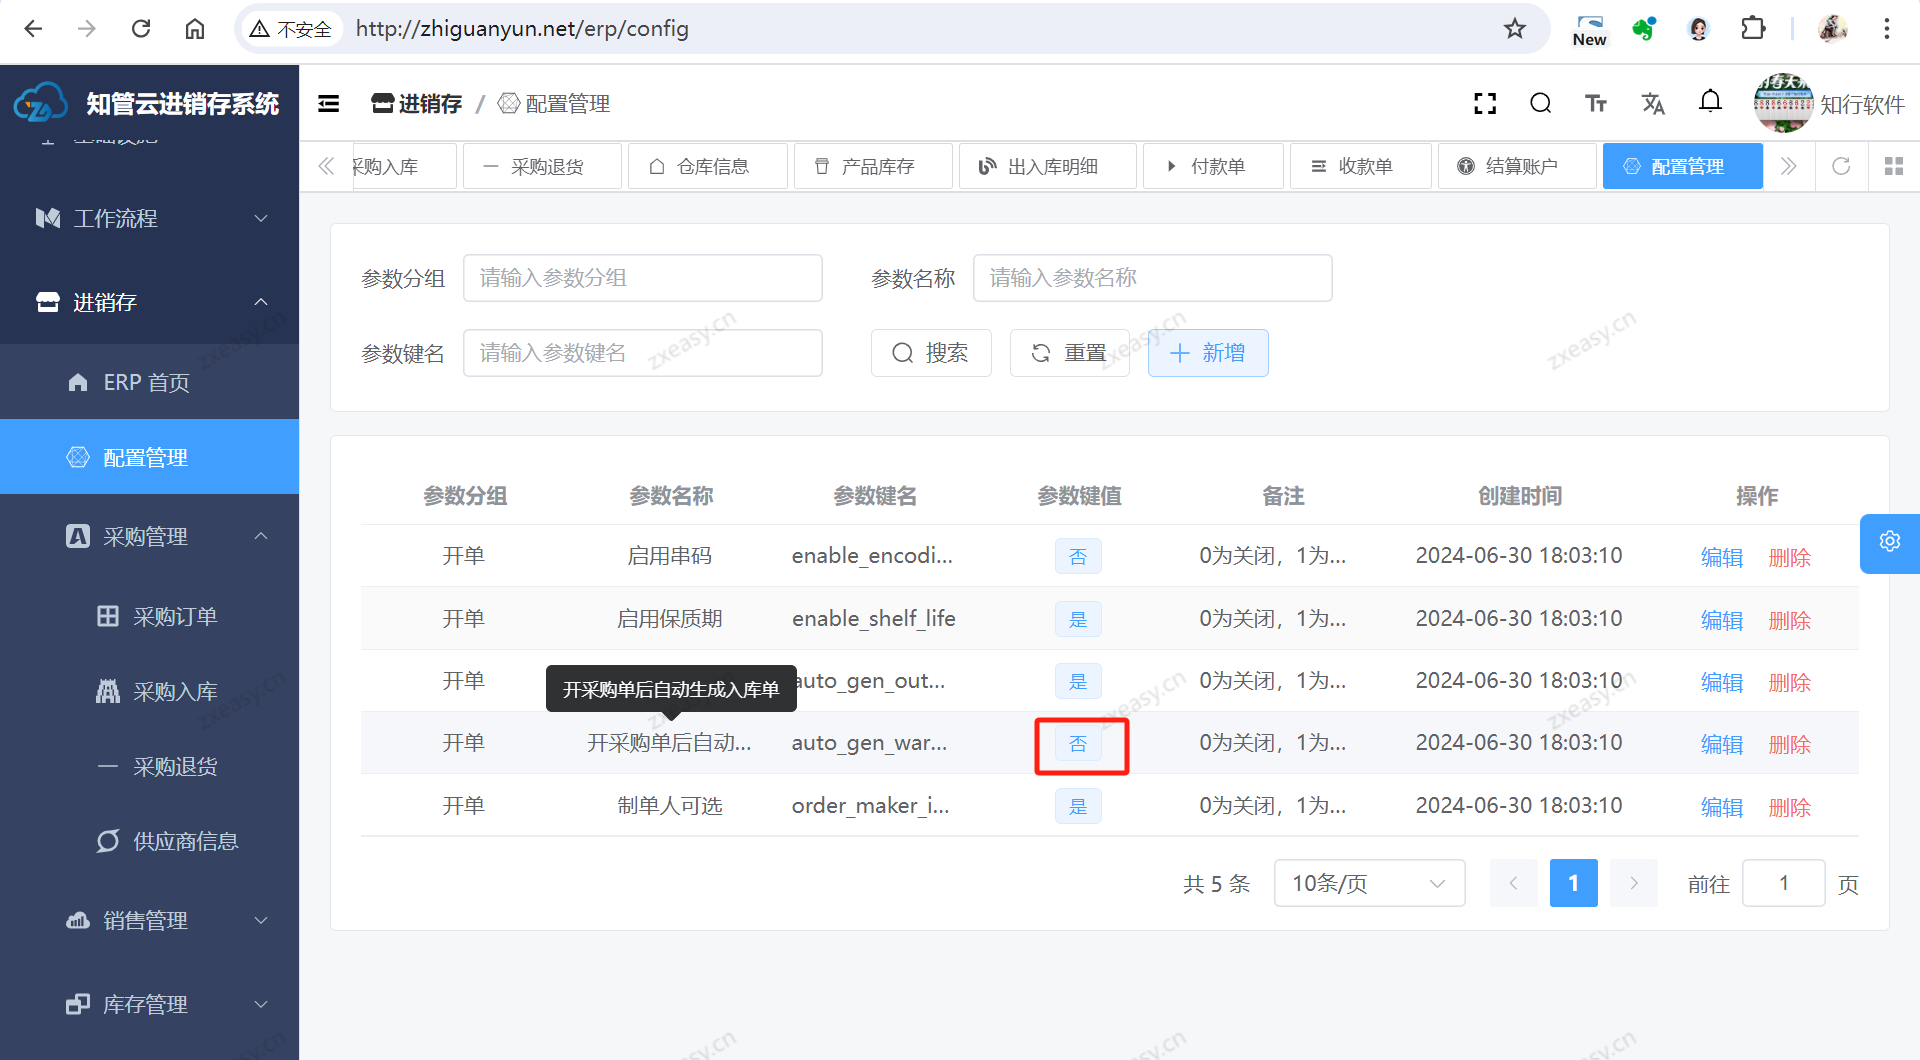Toggle the enable_shelf_life value tag
Image resolution: width=1920 pixels, height=1060 pixels.
(1078, 620)
